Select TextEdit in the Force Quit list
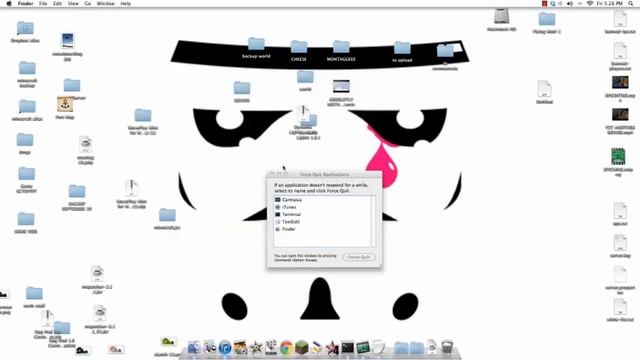The width and height of the screenshot is (640, 360). (322, 222)
